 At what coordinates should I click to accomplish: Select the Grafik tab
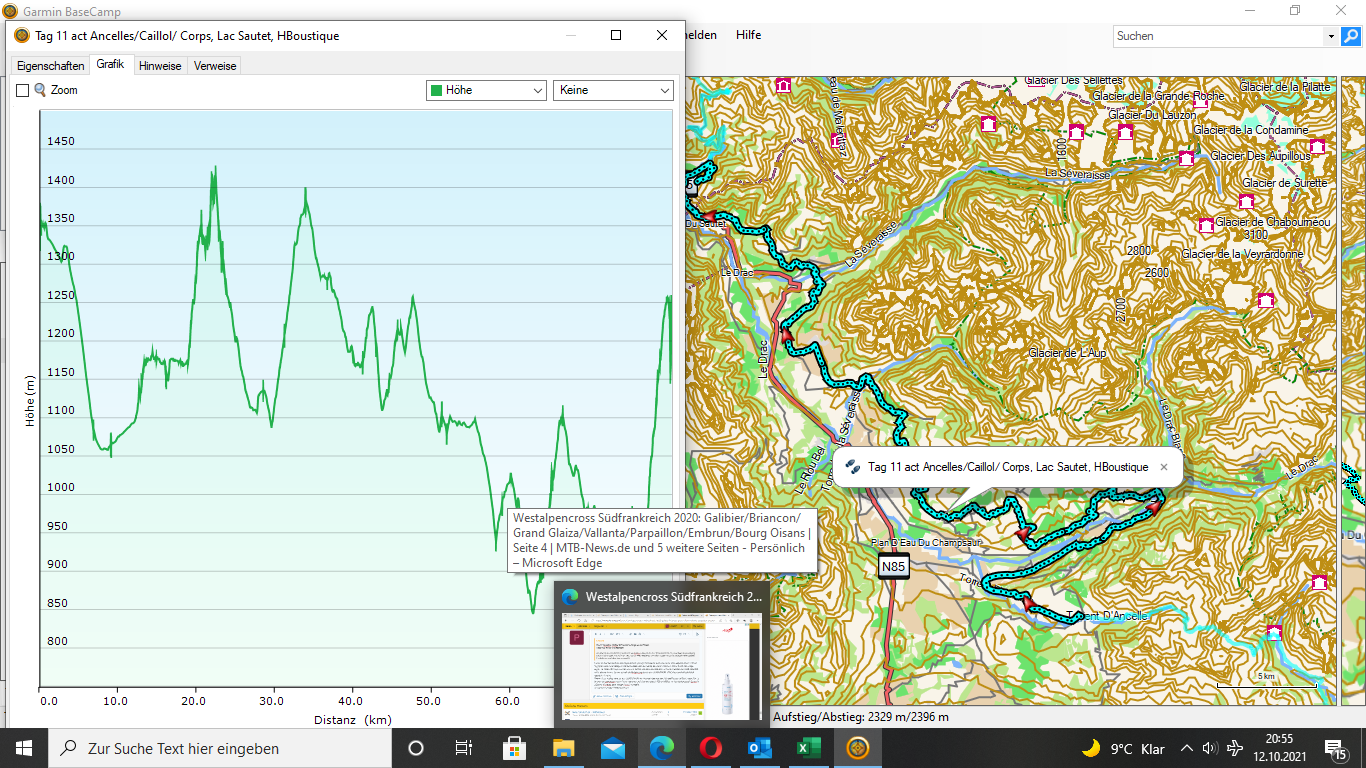pos(110,65)
